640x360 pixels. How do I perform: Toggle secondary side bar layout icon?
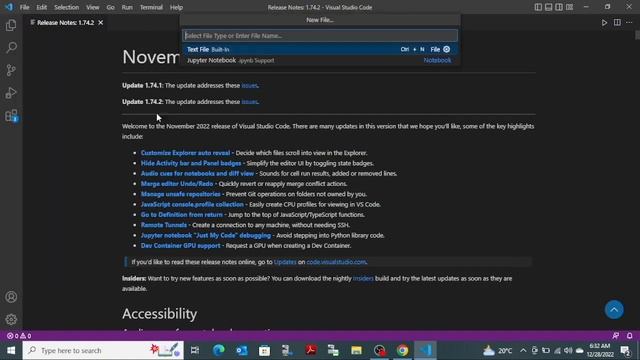pos(559,7)
